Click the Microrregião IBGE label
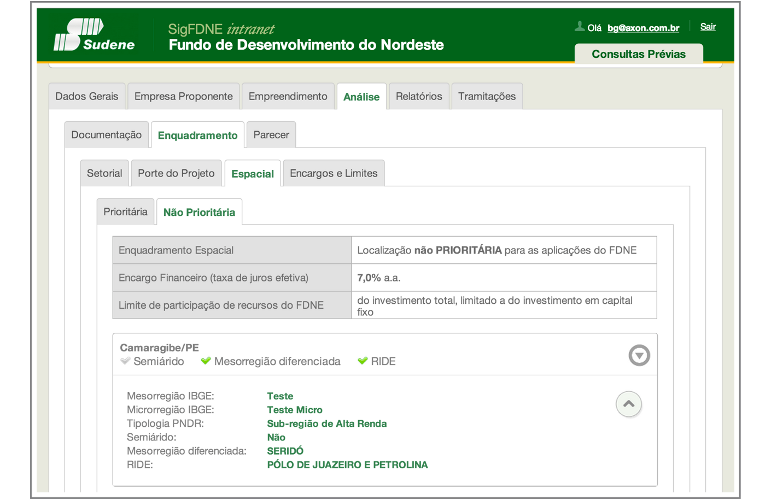The height and width of the screenshot is (500, 771). click(171, 410)
